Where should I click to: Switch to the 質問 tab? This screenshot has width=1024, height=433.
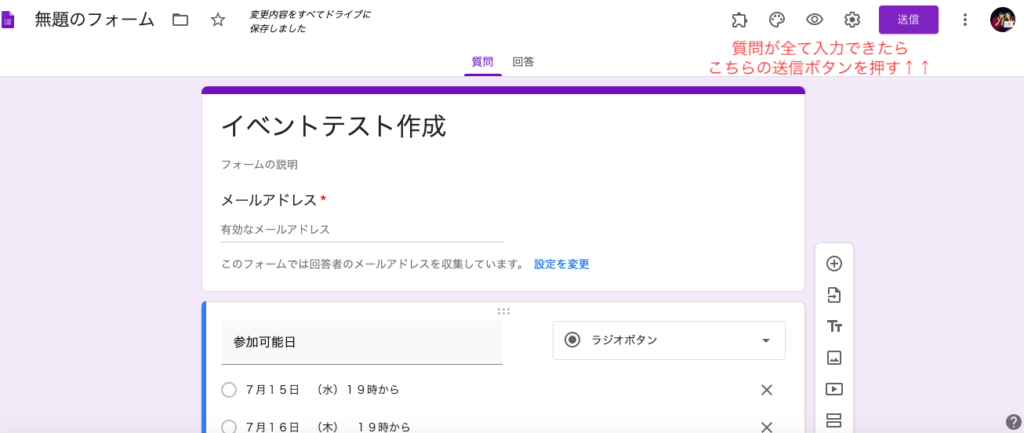pyautogui.click(x=483, y=62)
